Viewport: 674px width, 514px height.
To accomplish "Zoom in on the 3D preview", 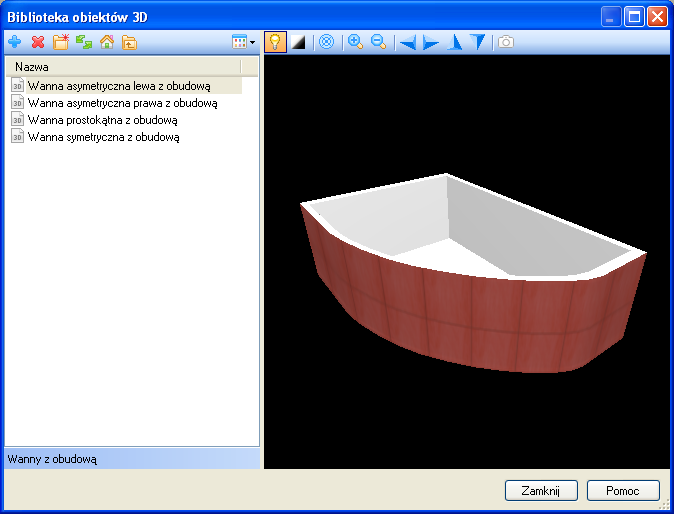I will pos(355,42).
